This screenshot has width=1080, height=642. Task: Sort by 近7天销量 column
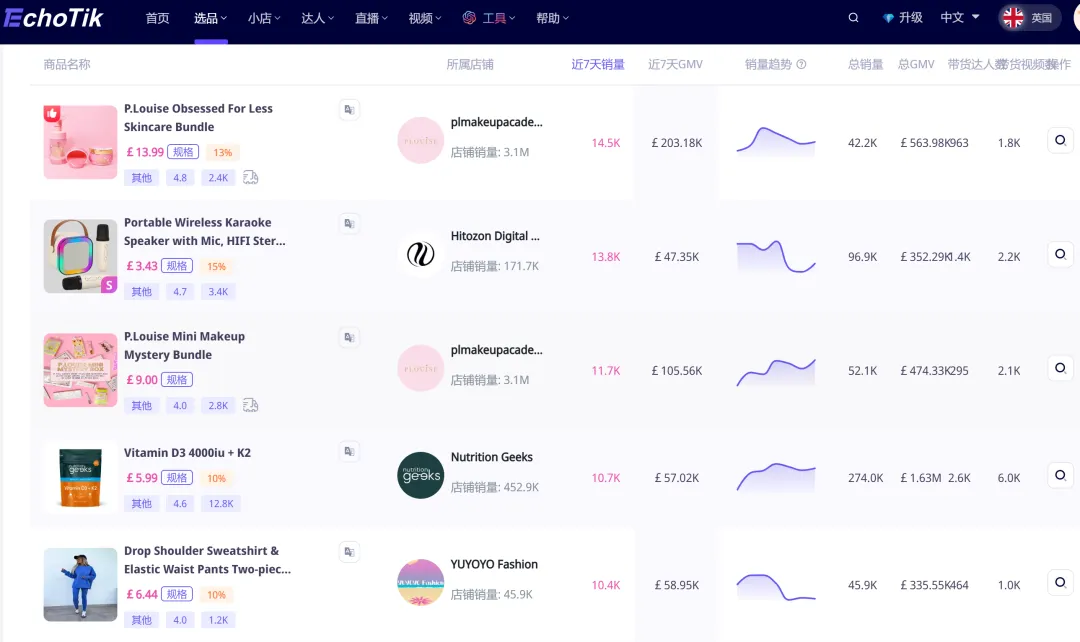(598, 64)
